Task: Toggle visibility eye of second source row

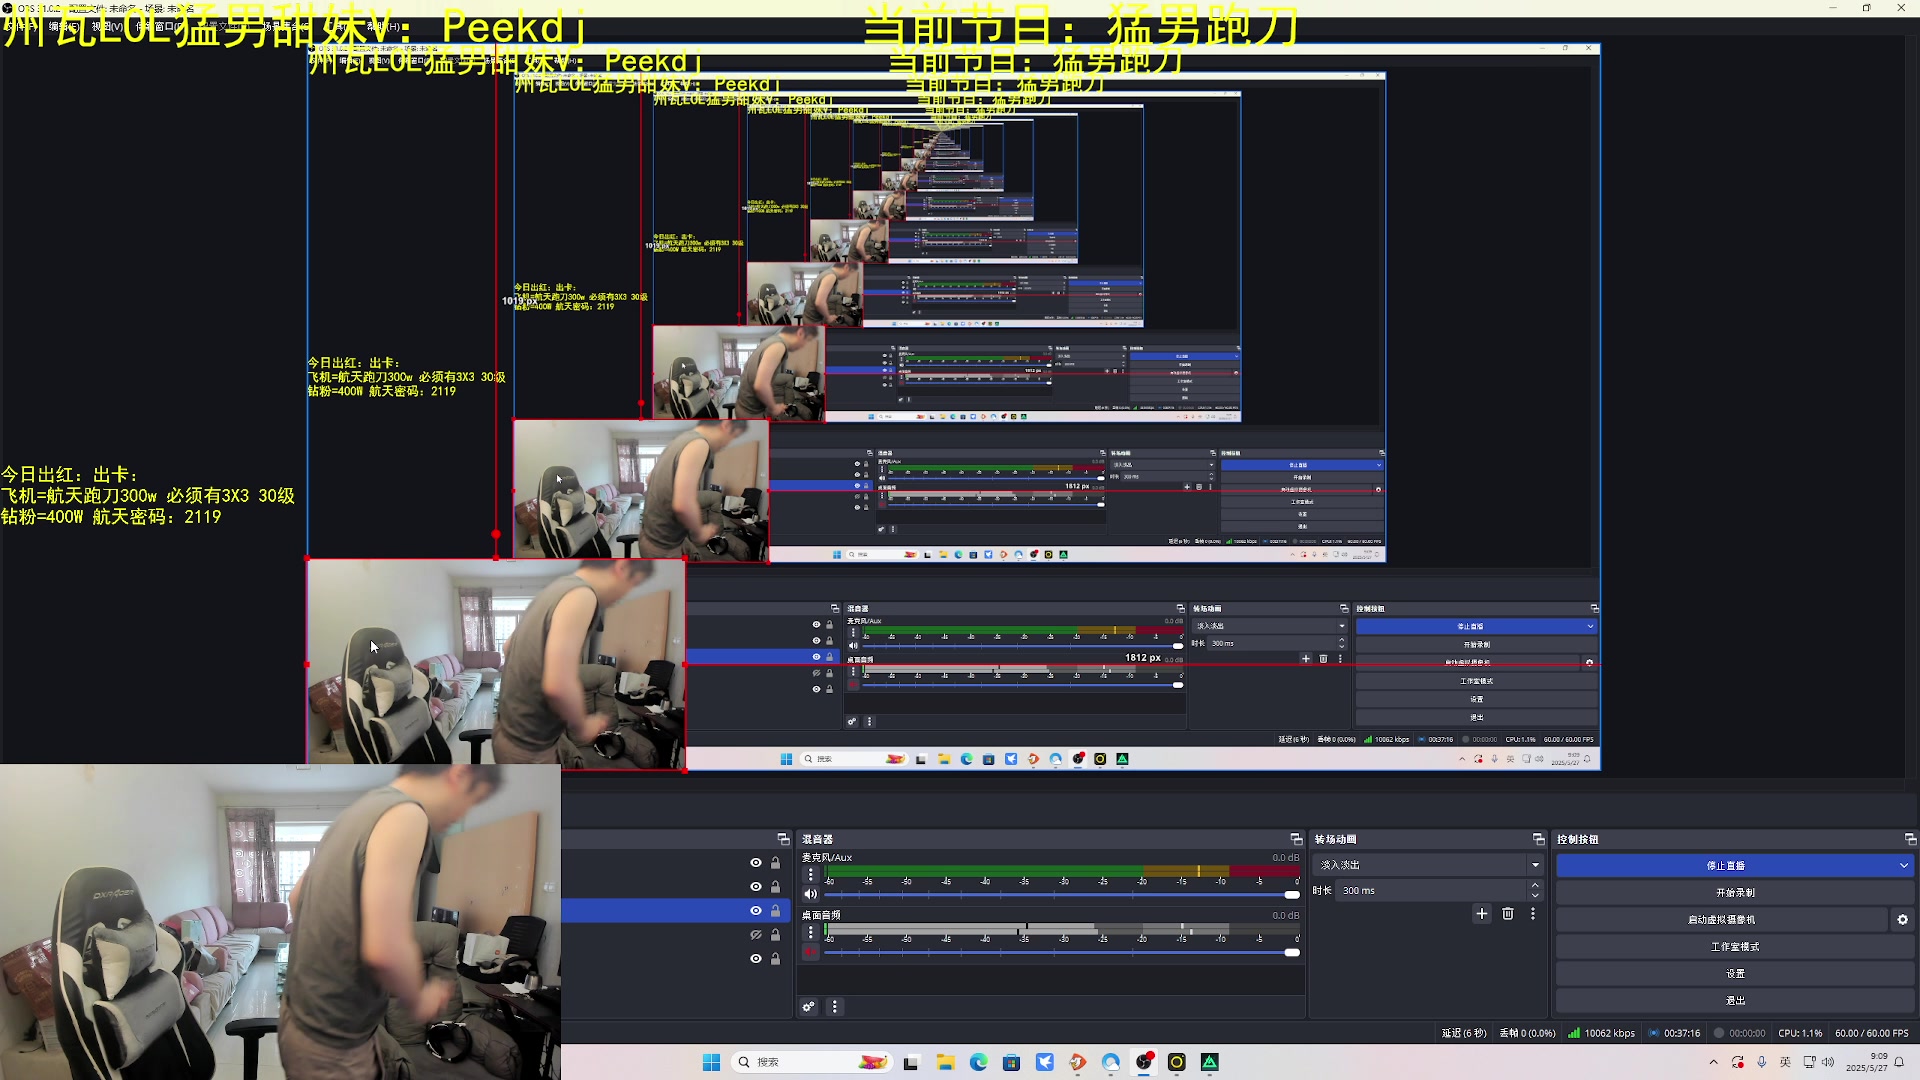Action: [x=756, y=887]
